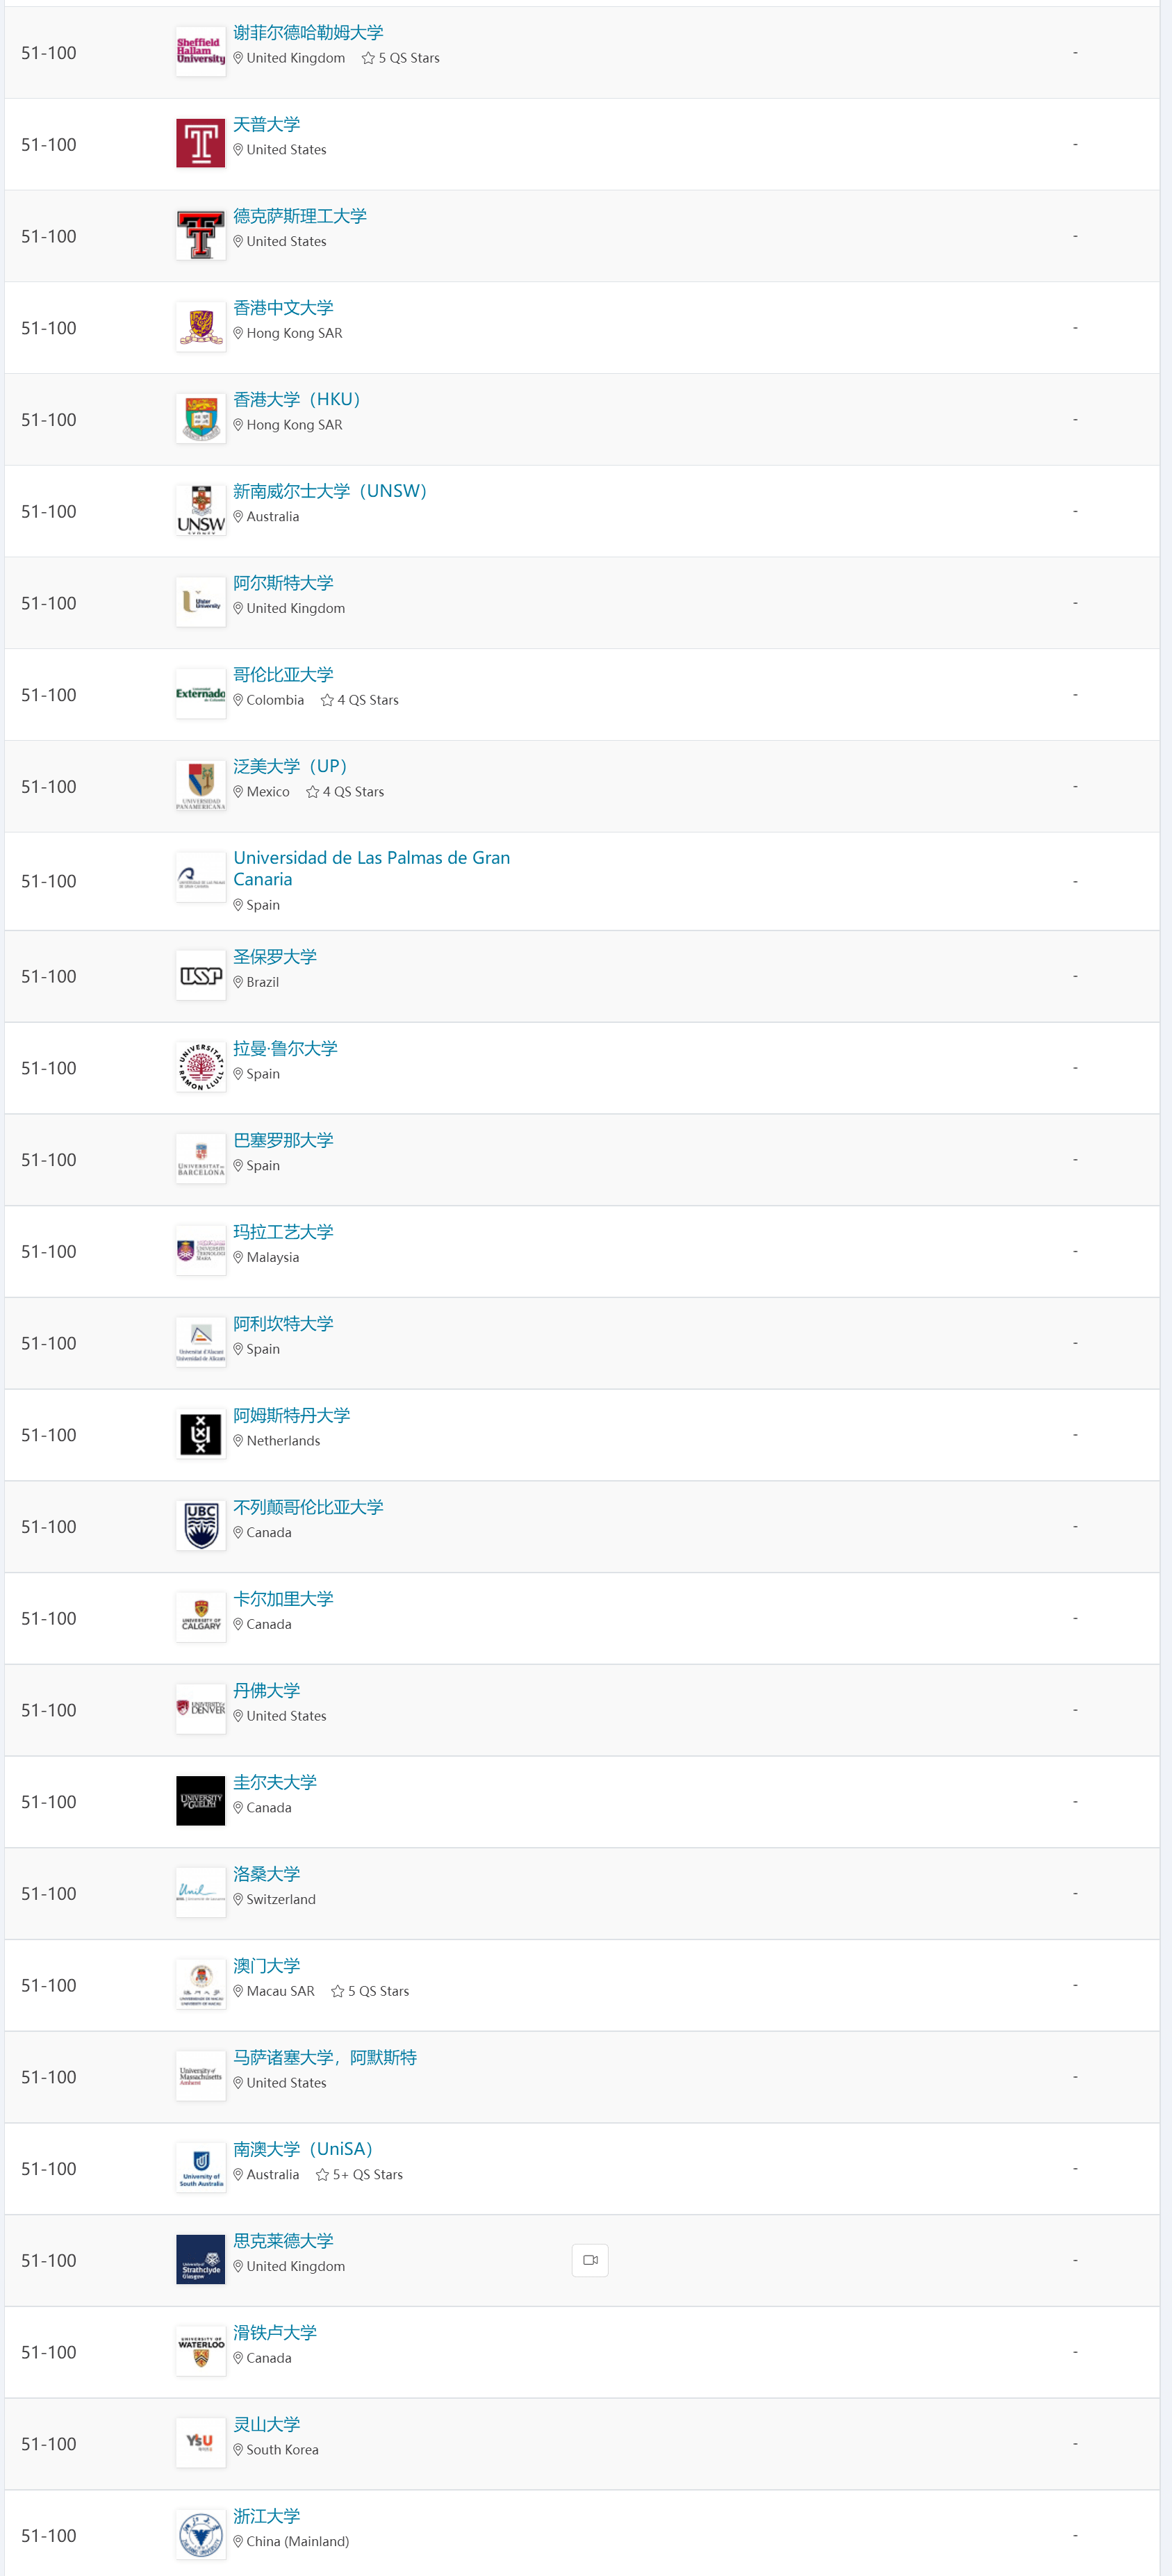This screenshot has width=1172, height=2576.
Task: Click the UBC crest logo
Action: click(200, 1526)
